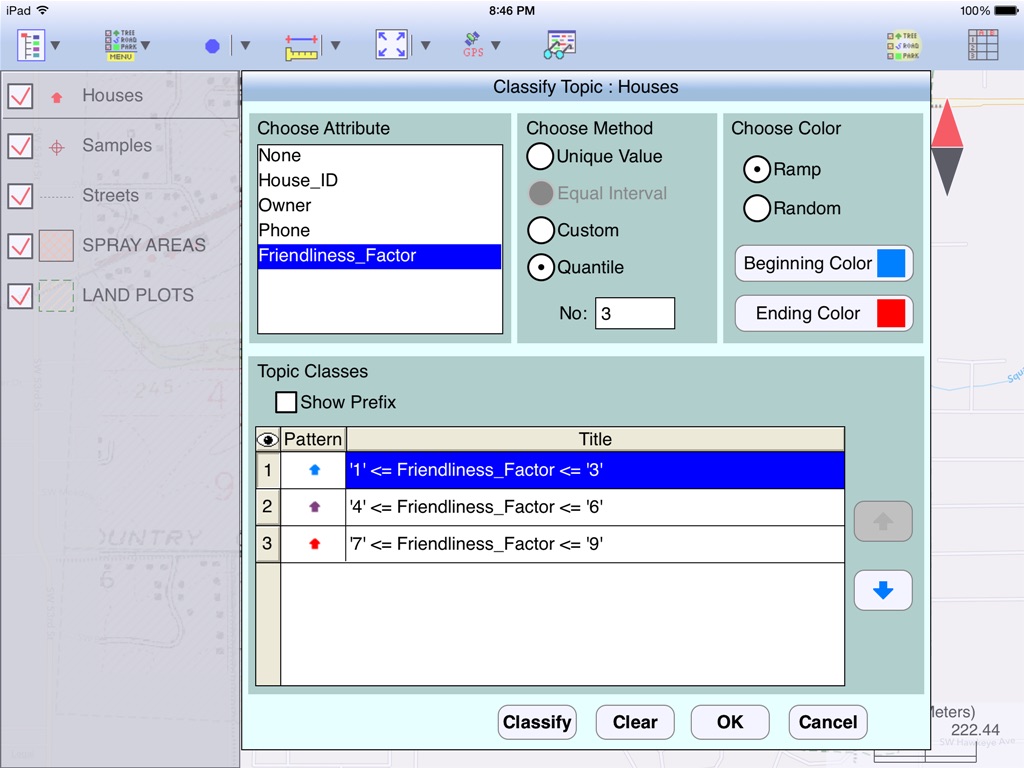This screenshot has width=1024, height=768.
Task: Expand dropdown arrow beside blue point tool
Action: coord(246,46)
